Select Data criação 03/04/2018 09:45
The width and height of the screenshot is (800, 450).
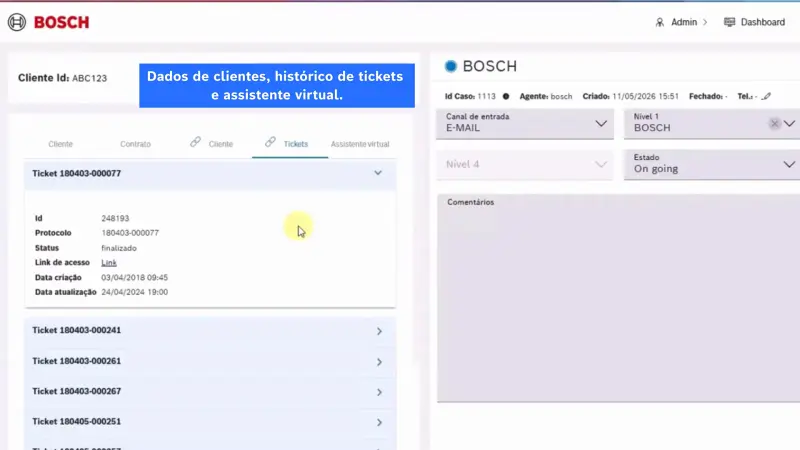(135, 278)
